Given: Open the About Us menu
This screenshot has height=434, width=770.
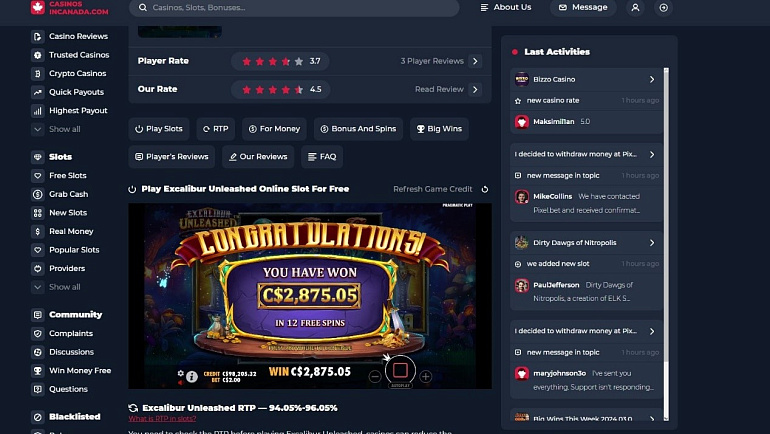Looking at the screenshot, I should coord(506,7).
